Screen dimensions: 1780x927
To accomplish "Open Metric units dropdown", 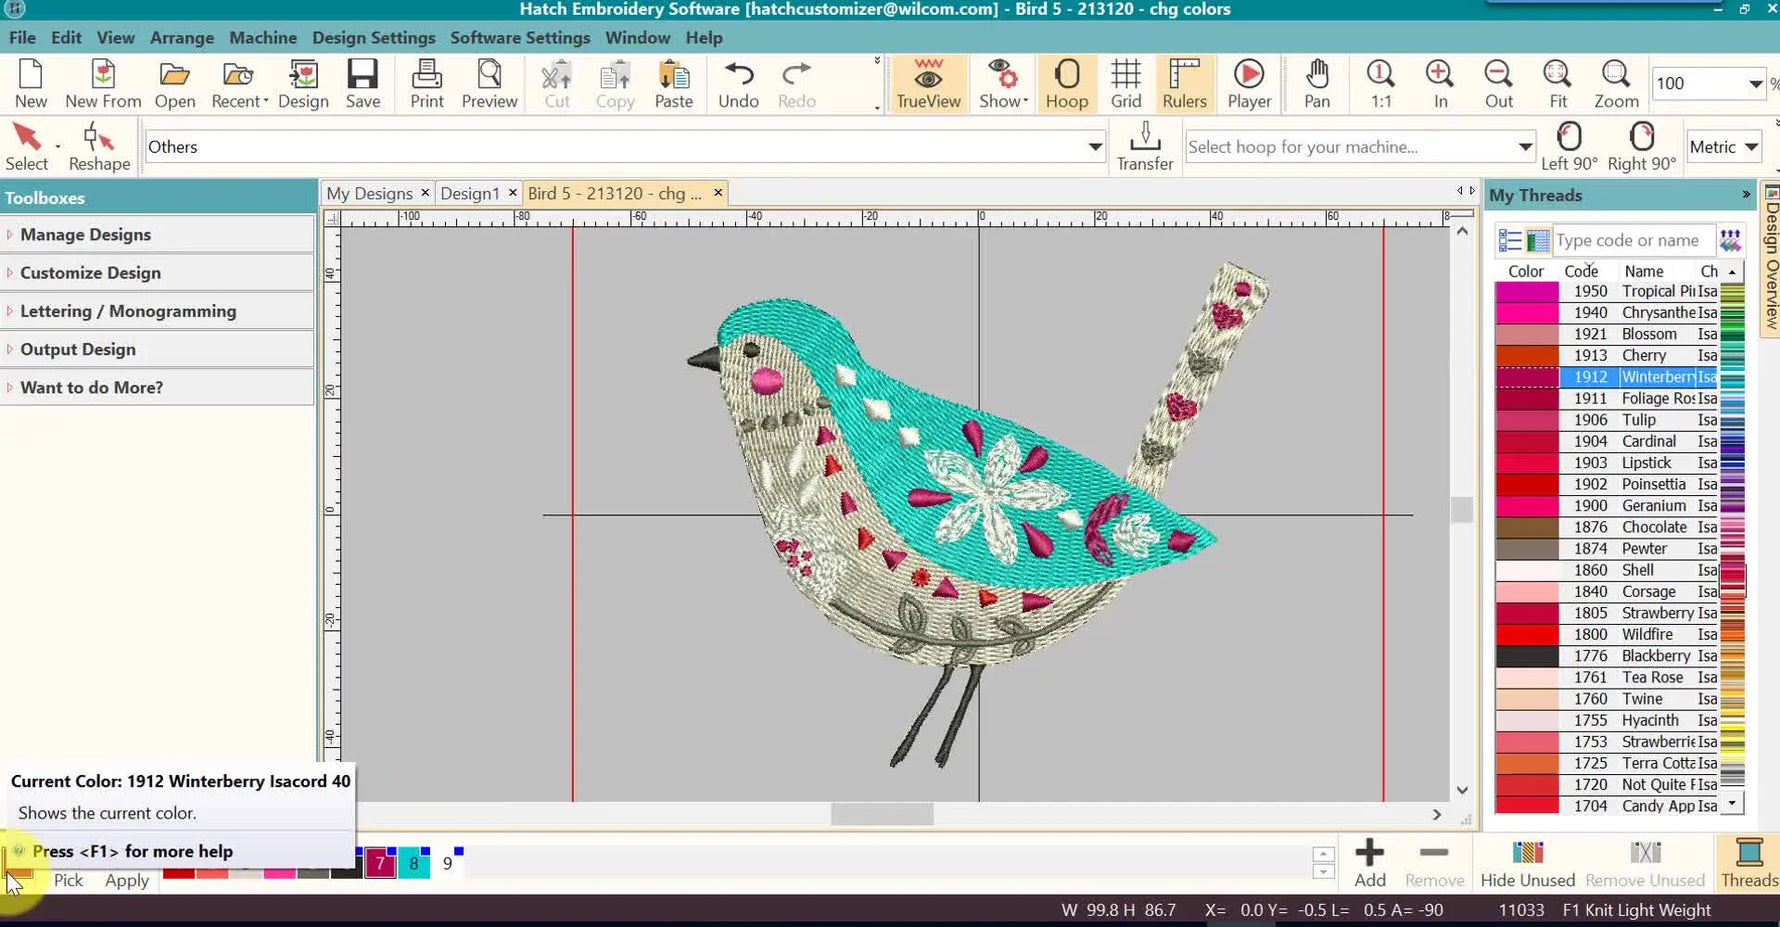I will click(1751, 147).
